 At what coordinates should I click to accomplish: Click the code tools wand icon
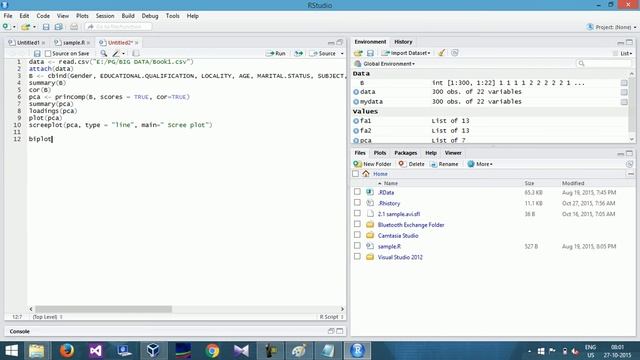(x=116, y=53)
